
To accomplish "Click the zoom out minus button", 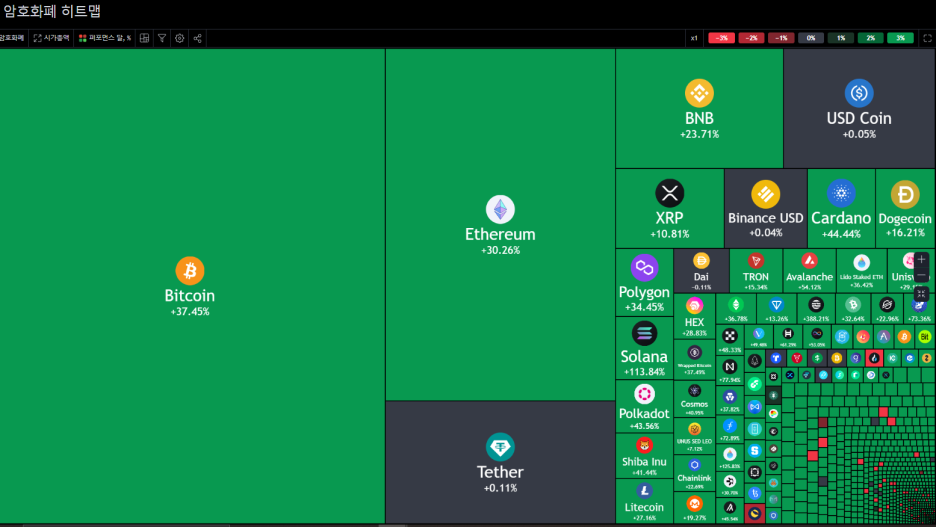I will coord(921,275).
